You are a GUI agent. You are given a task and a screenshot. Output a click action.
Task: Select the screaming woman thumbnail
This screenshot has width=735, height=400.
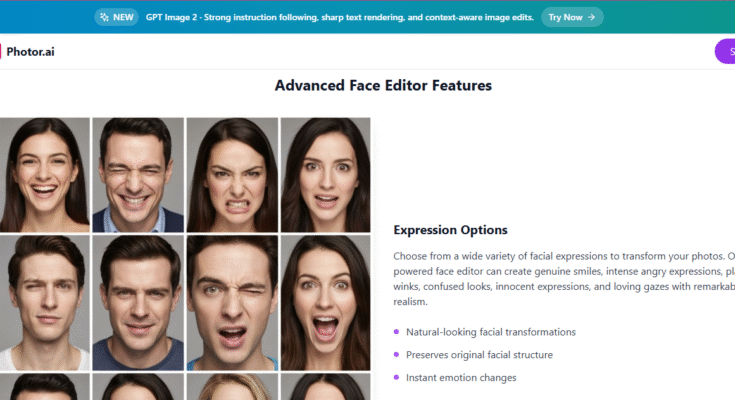pos(325,303)
